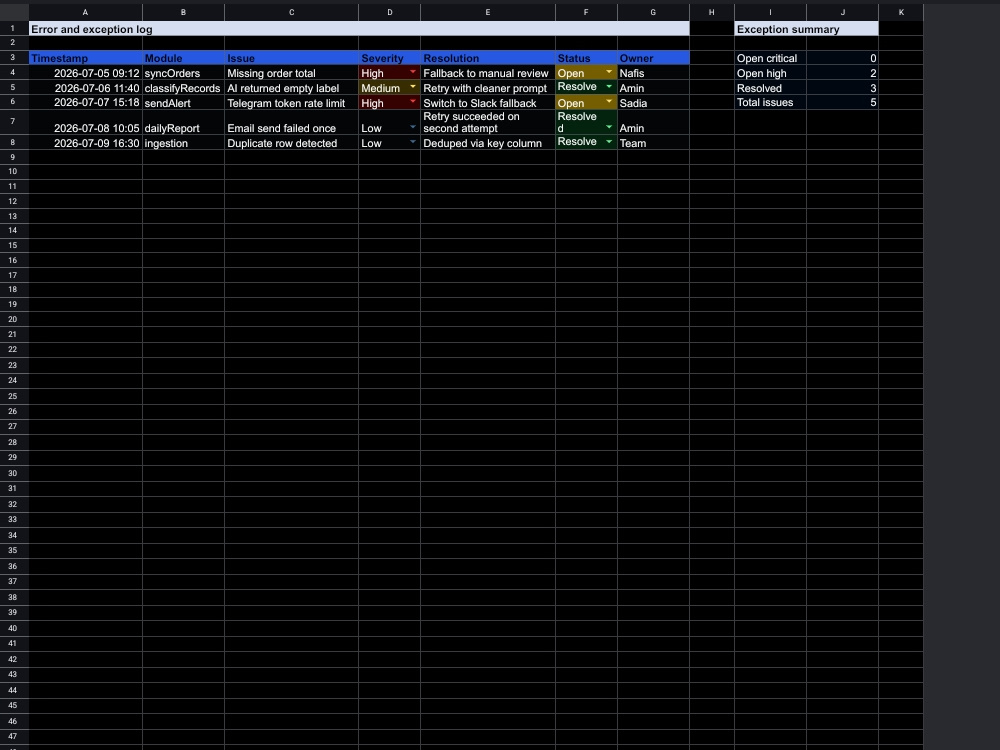Open Status dropdown for syncOrders row
The width and height of the screenshot is (1000, 750).
[609, 72]
